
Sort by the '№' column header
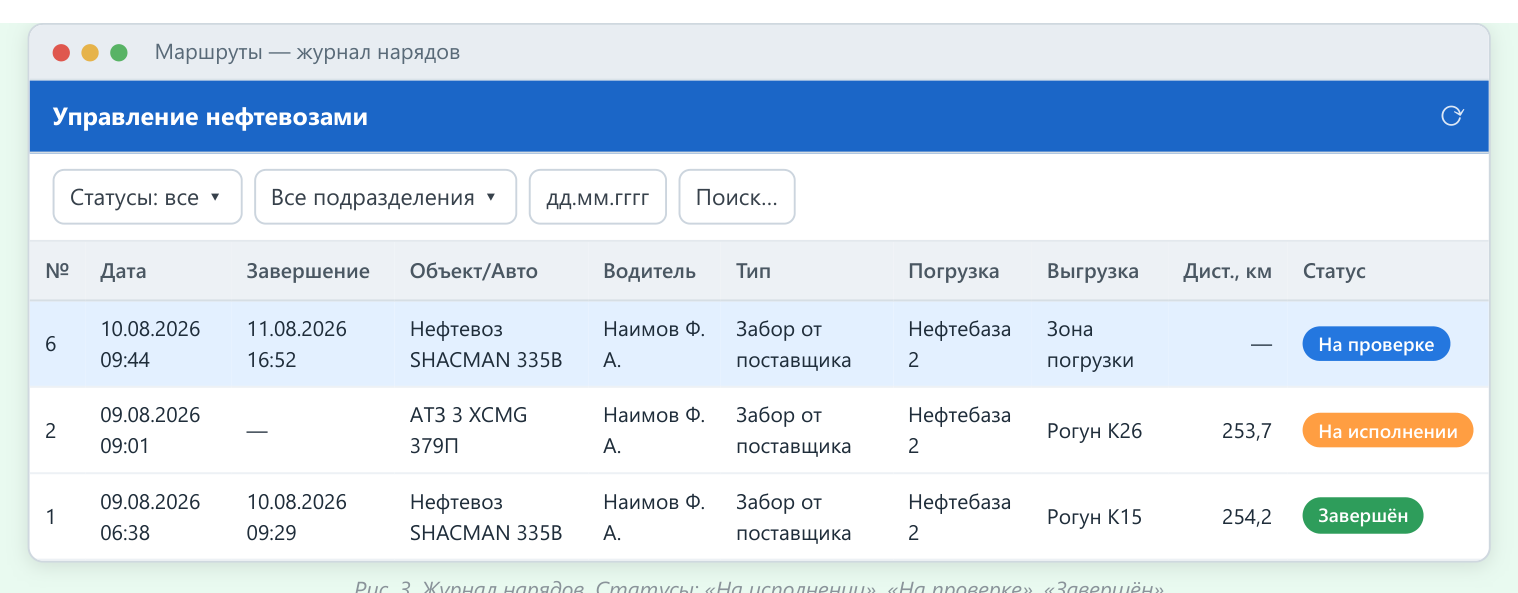click(x=56, y=271)
